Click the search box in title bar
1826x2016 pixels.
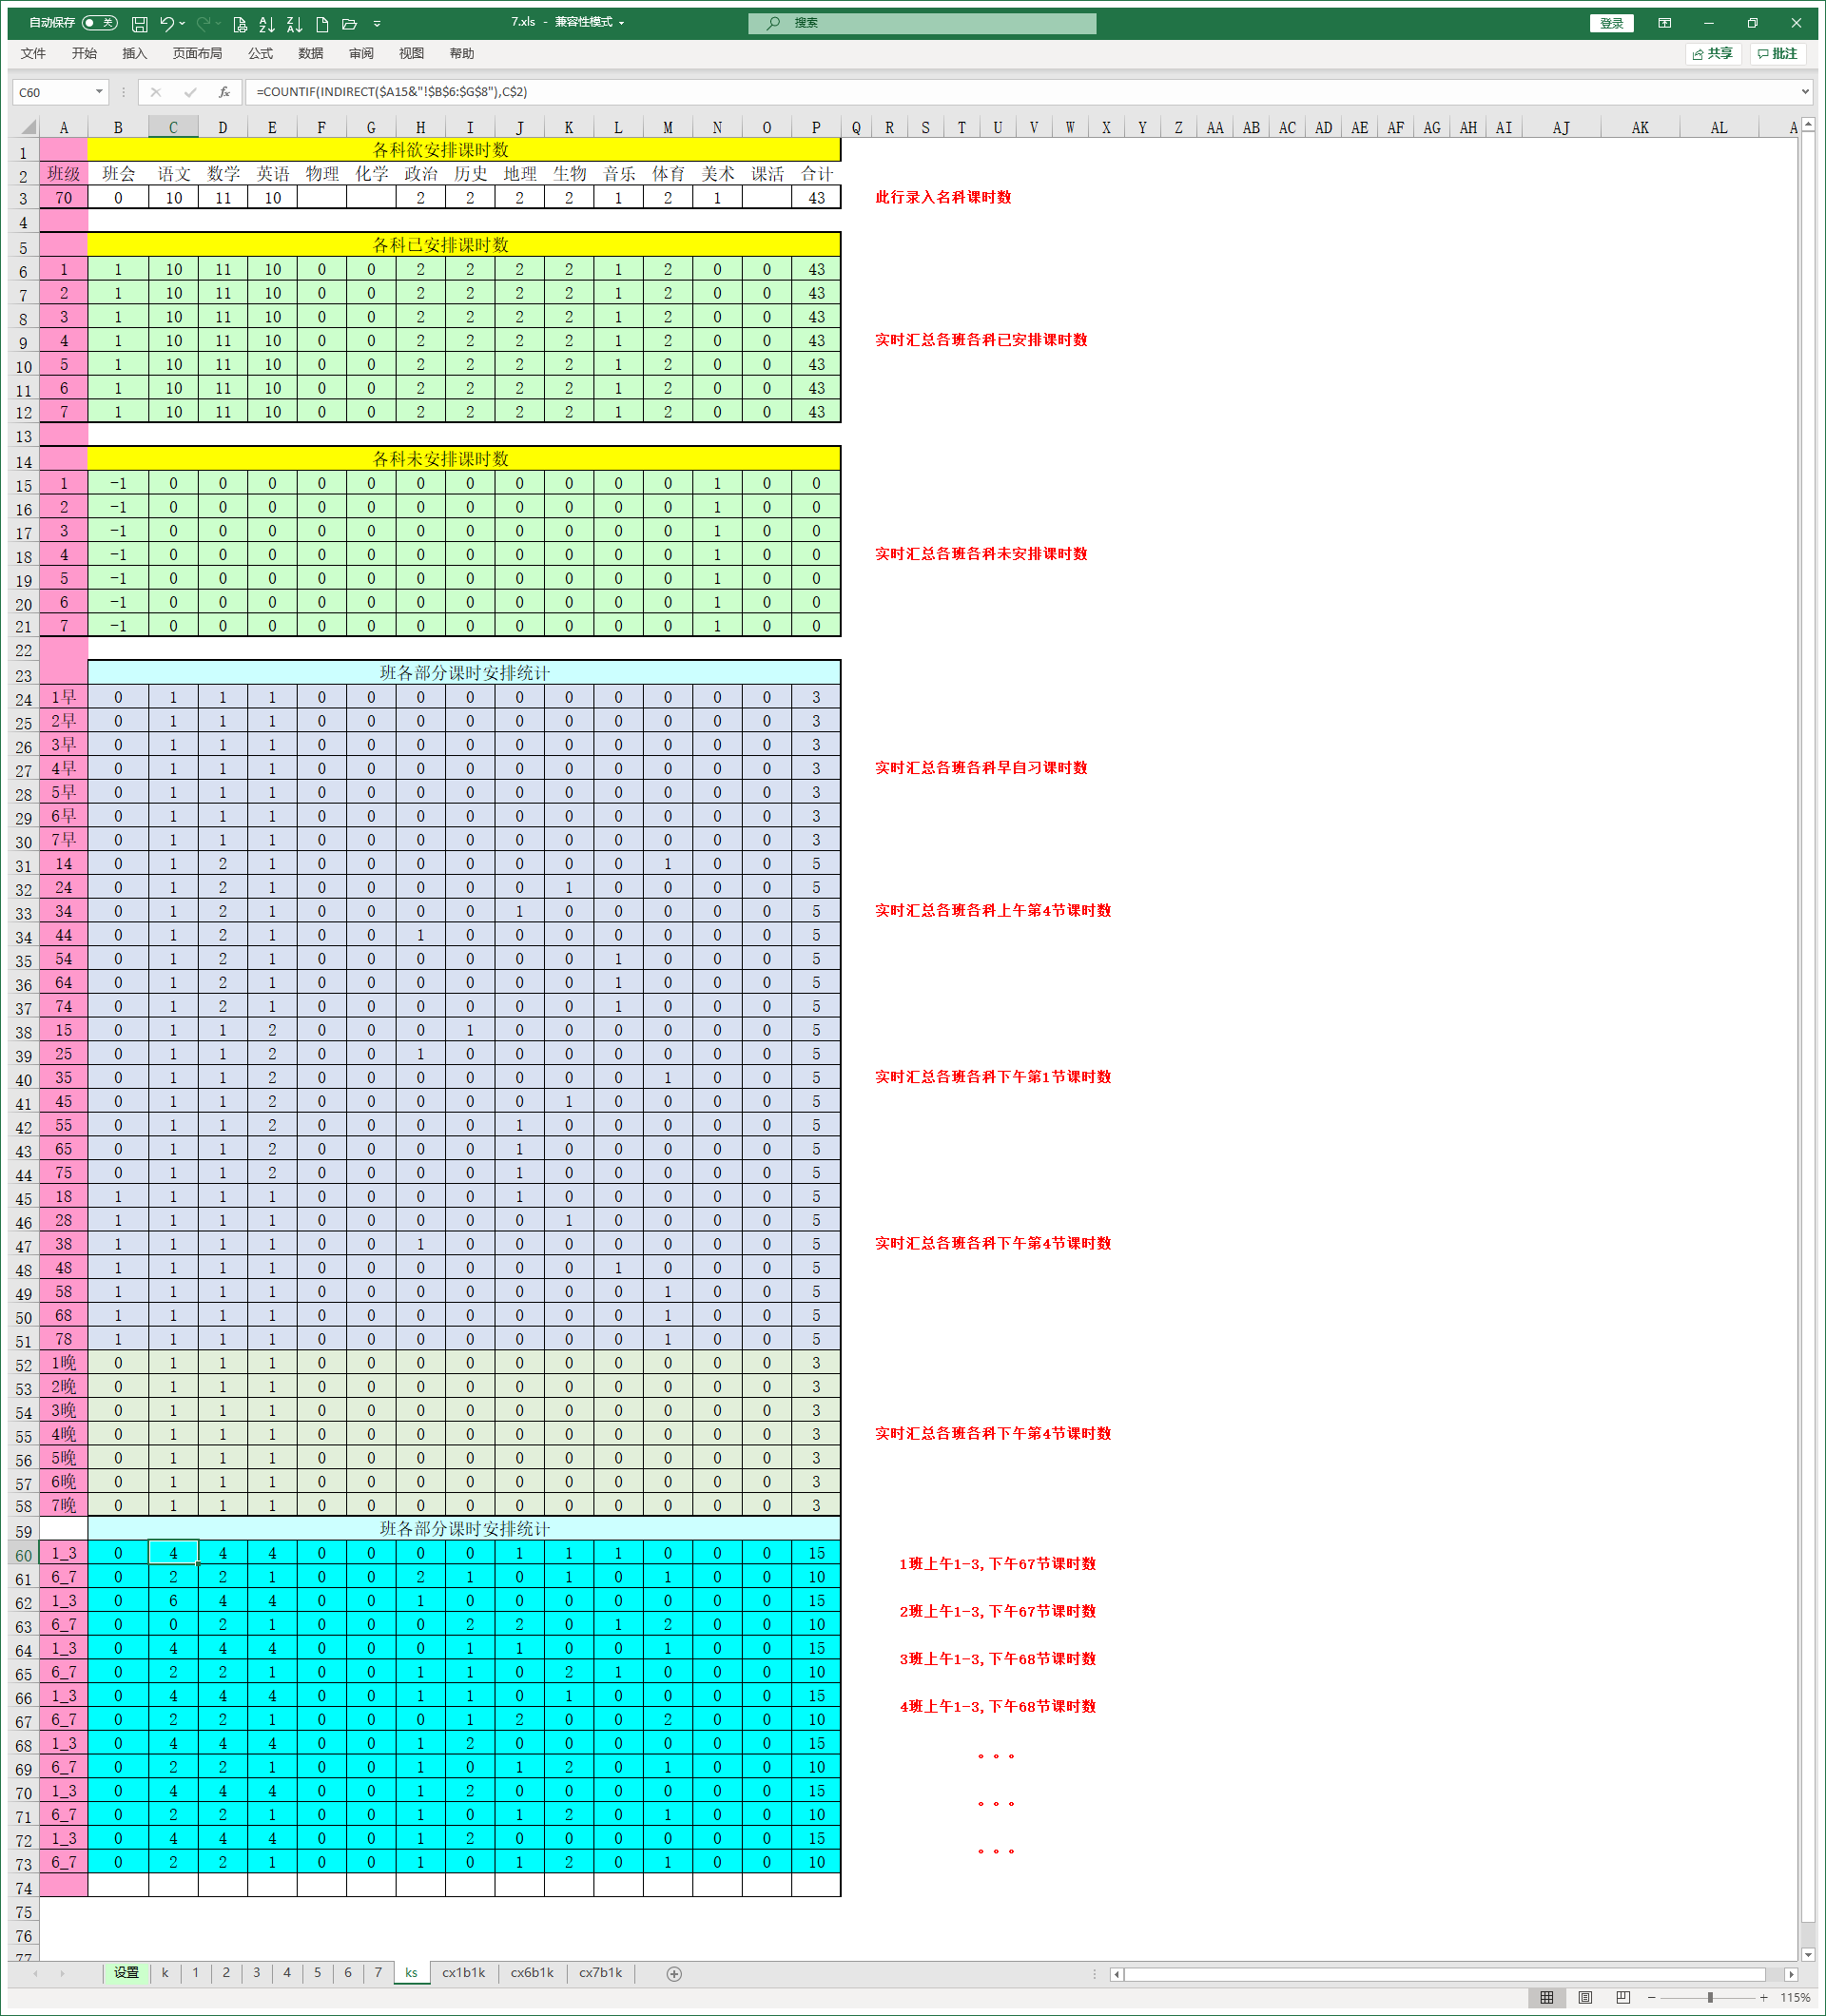921,23
